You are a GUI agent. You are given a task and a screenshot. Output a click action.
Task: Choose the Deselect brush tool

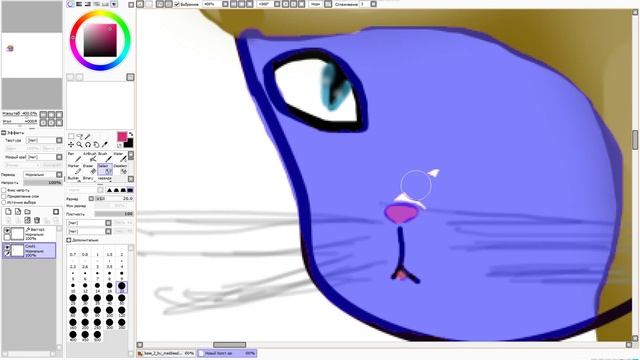[120, 169]
